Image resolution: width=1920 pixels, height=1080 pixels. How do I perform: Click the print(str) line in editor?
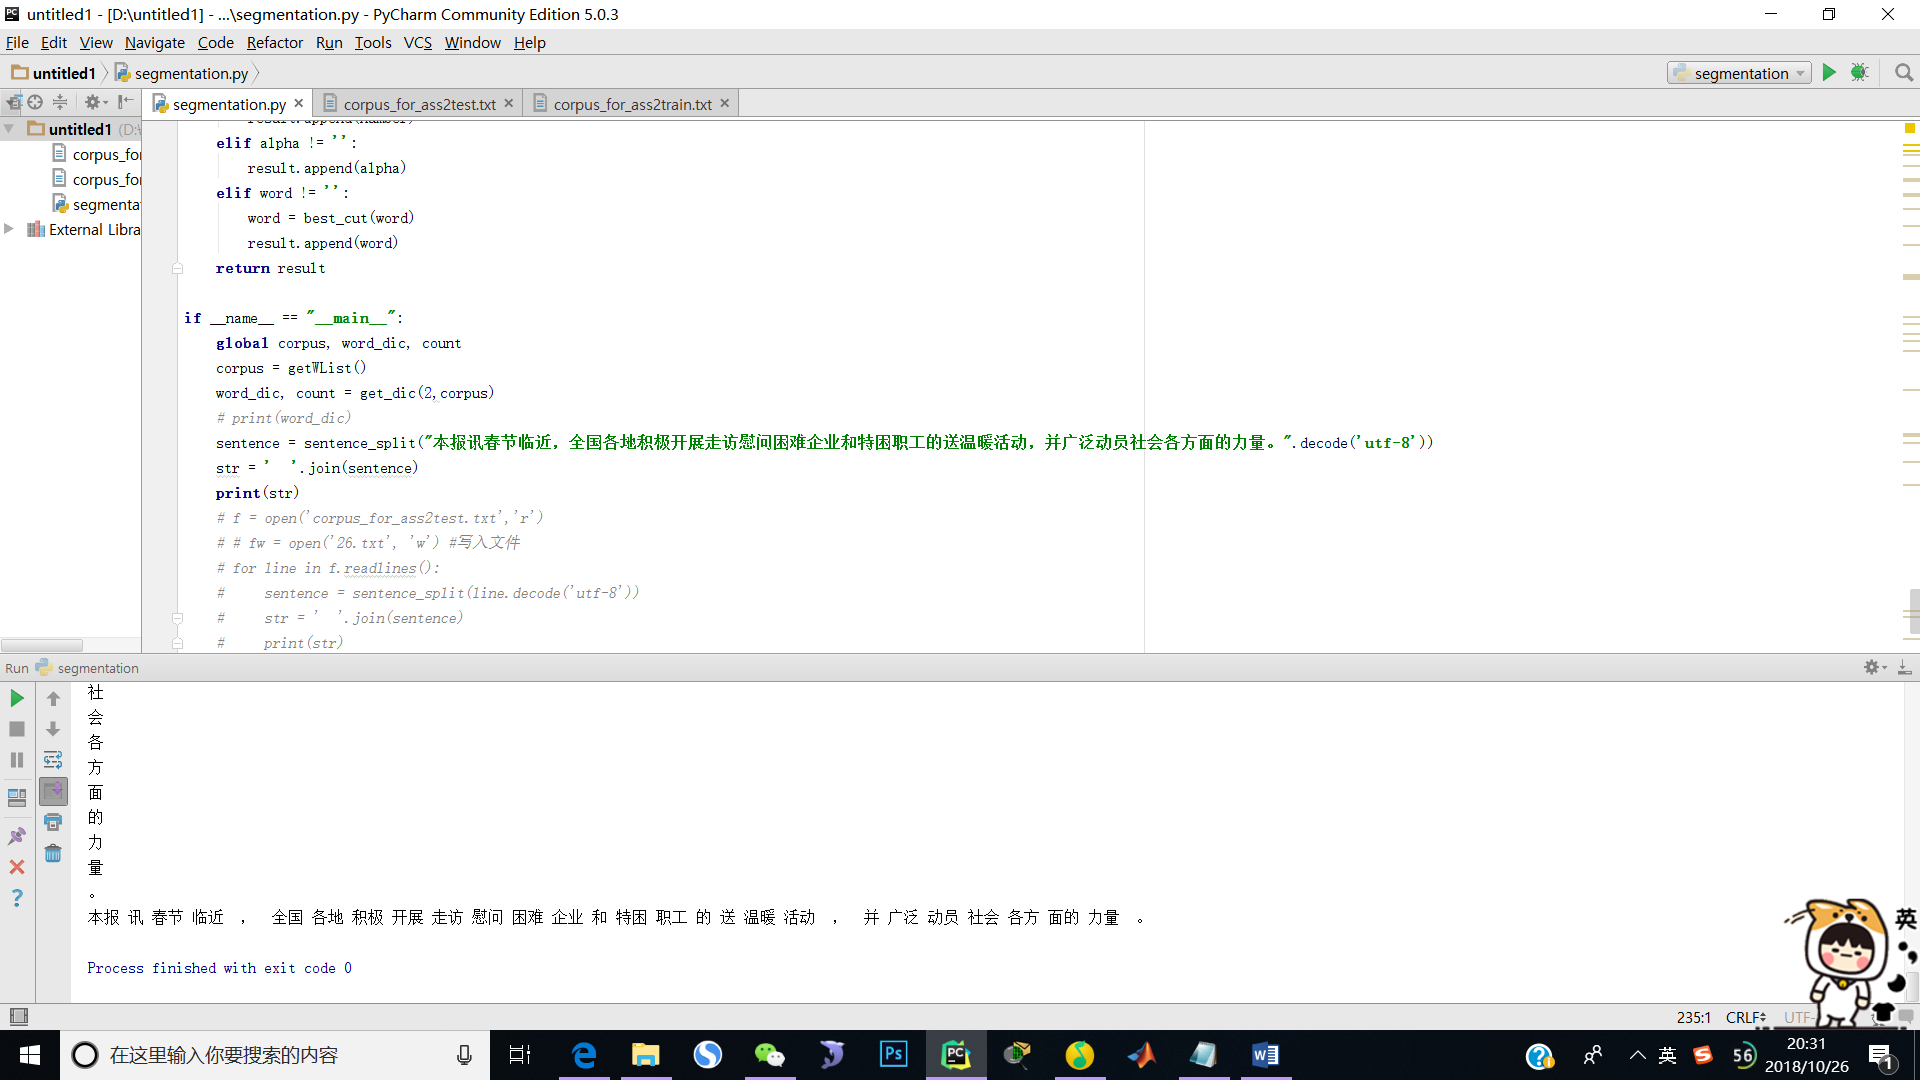257,493
